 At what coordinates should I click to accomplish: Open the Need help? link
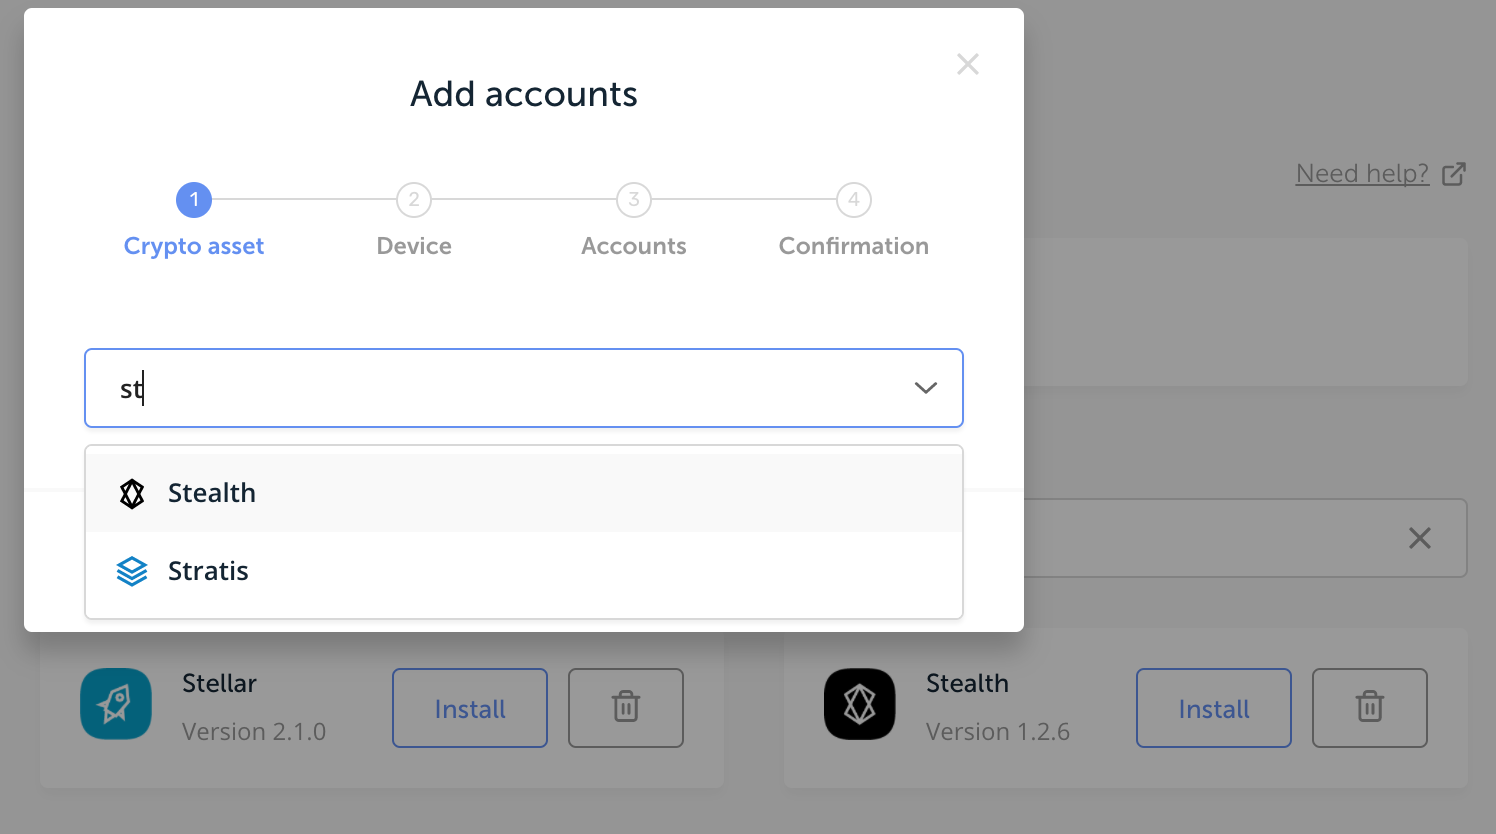[x=1362, y=173]
